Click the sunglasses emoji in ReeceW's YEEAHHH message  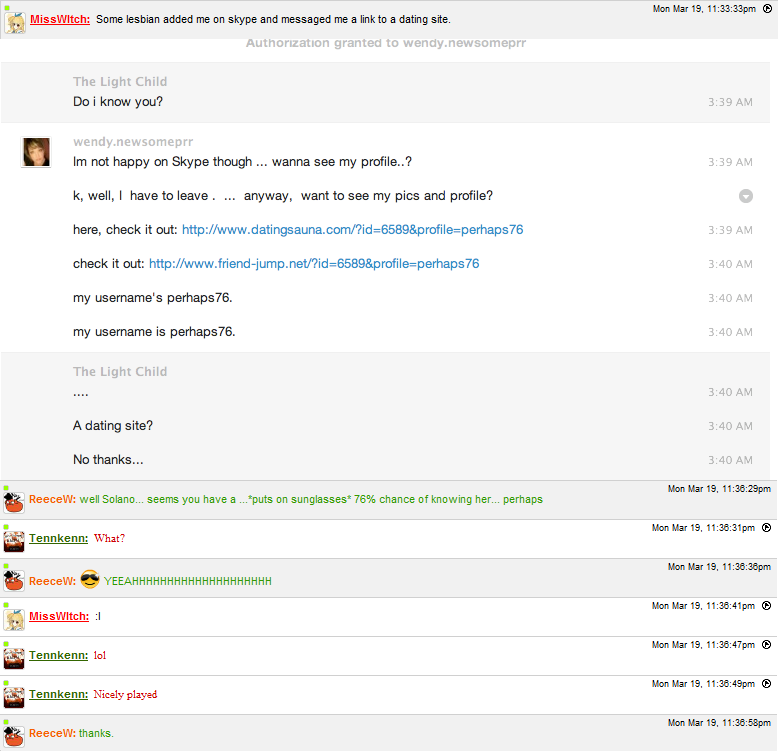coord(90,579)
